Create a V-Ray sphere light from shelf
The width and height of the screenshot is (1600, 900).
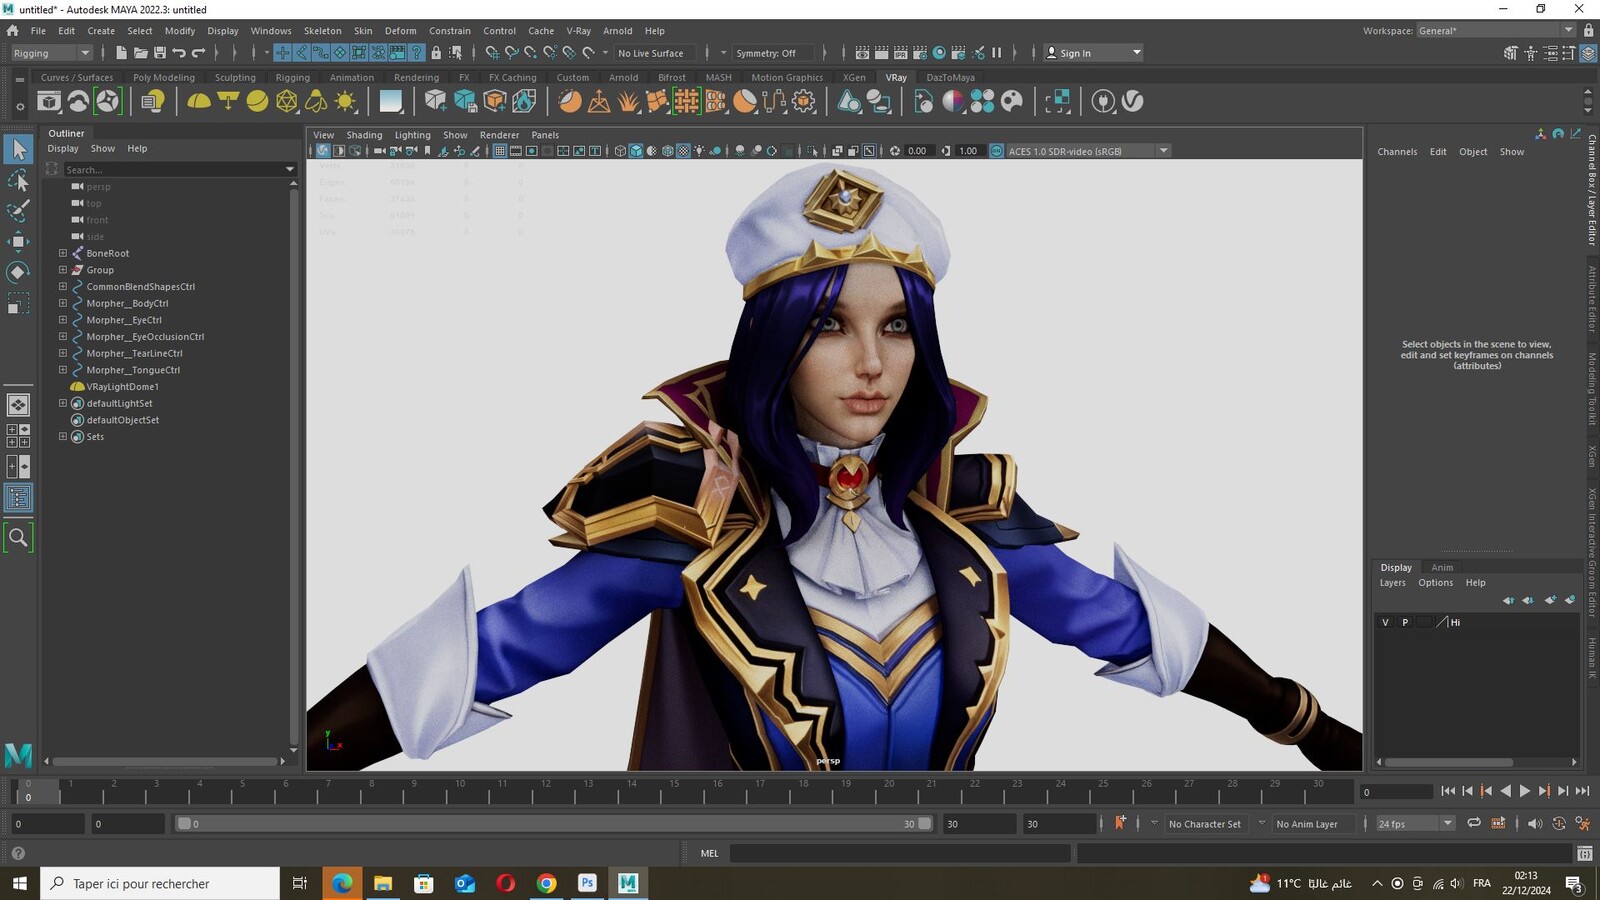tap(257, 101)
